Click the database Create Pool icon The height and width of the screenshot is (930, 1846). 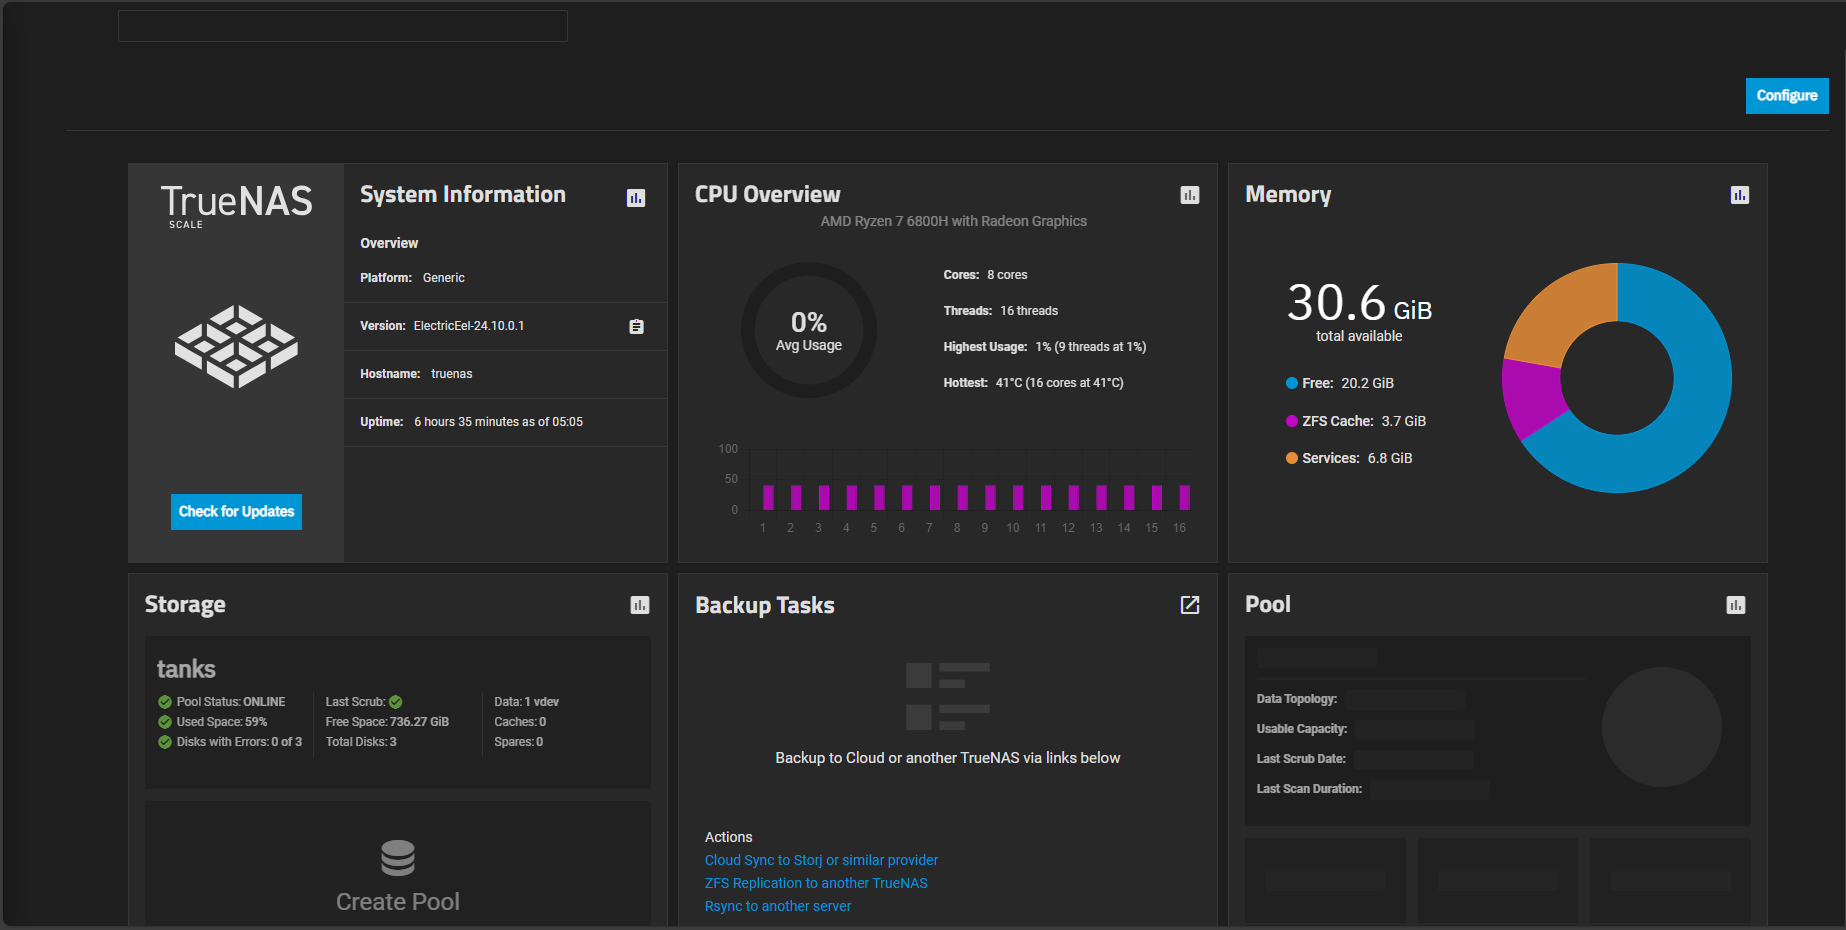[398, 858]
